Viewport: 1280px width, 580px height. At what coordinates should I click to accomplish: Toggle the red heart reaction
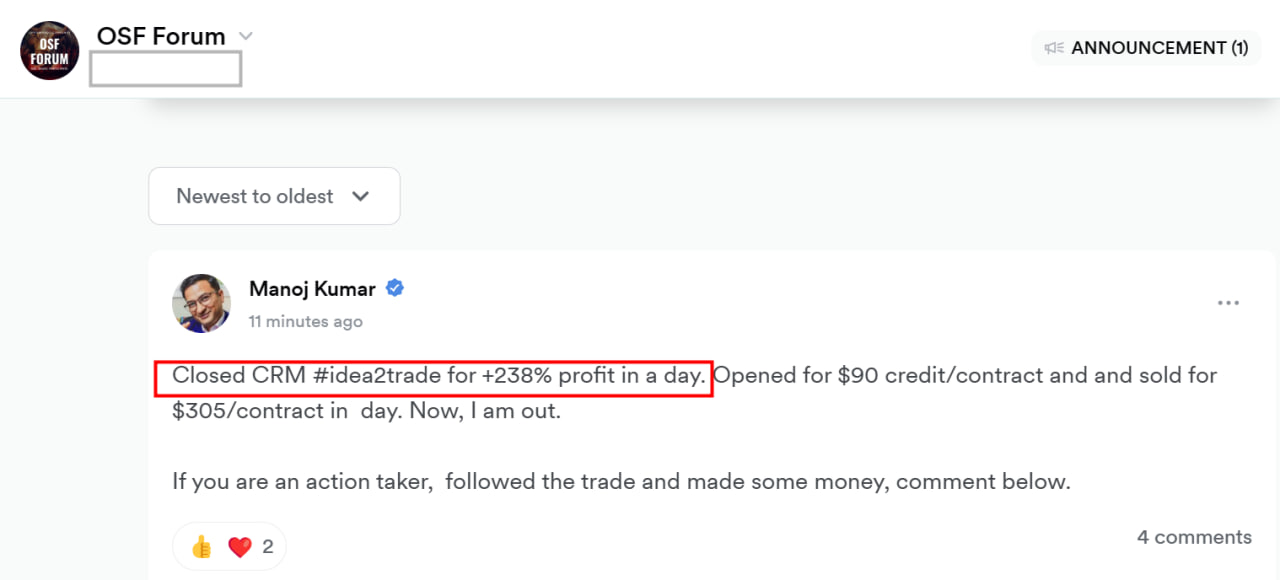239,547
